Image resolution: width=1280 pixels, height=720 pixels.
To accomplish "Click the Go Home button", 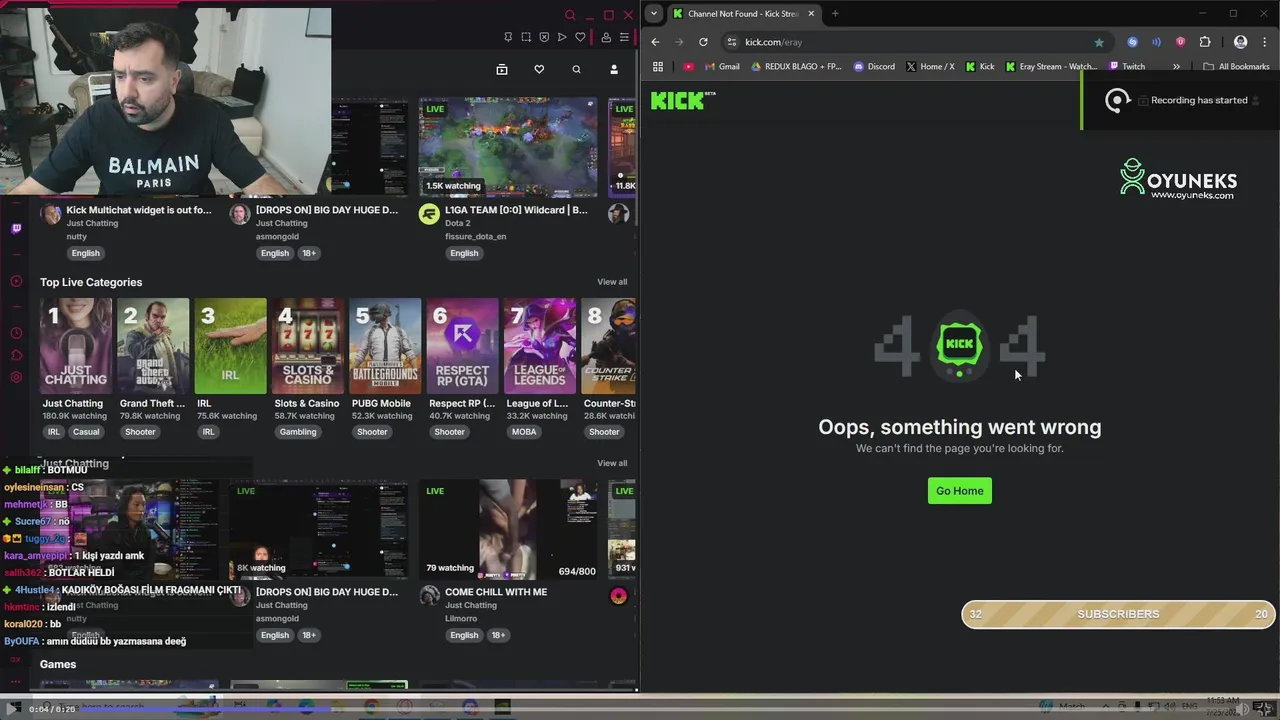I will coord(960,491).
